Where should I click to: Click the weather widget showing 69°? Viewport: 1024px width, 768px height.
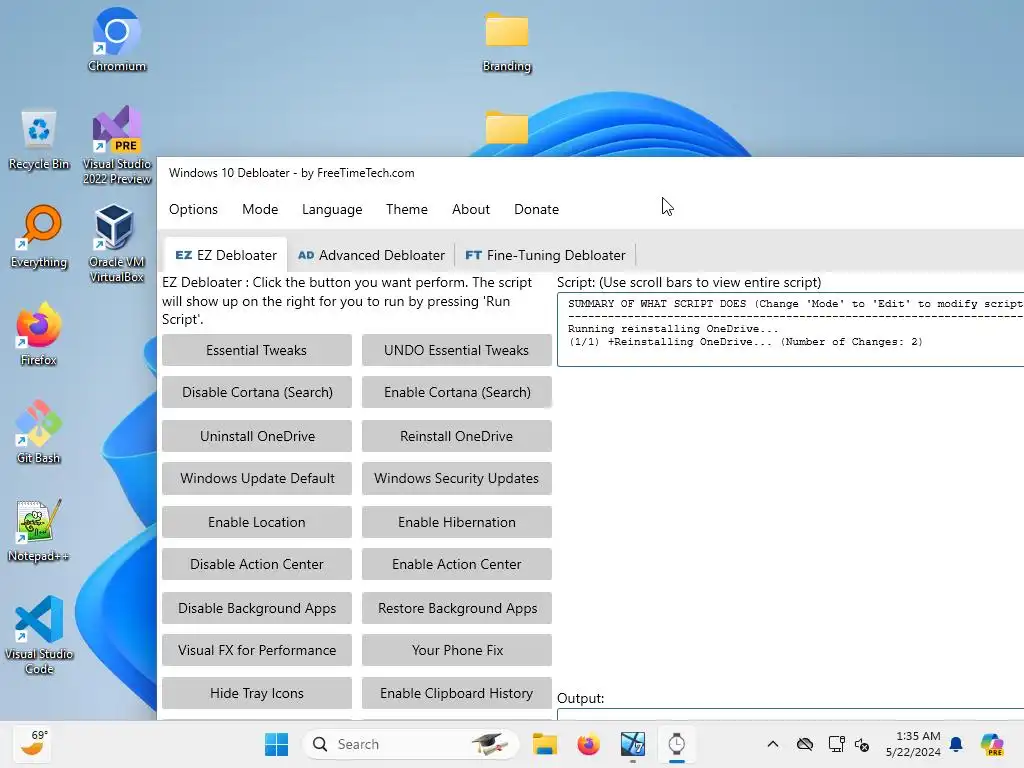33,743
